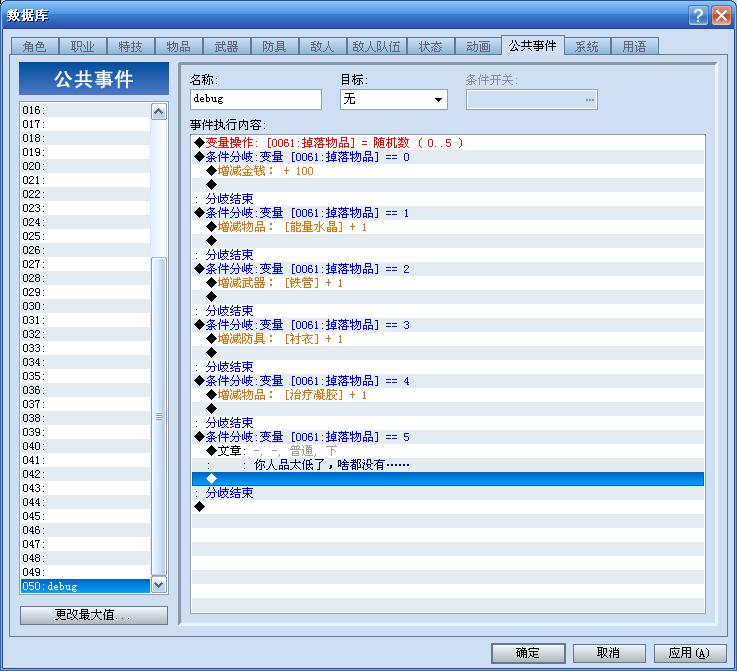Click the 更改最大值... button
This screenshot has height=671, width=737.
(94, 615)
